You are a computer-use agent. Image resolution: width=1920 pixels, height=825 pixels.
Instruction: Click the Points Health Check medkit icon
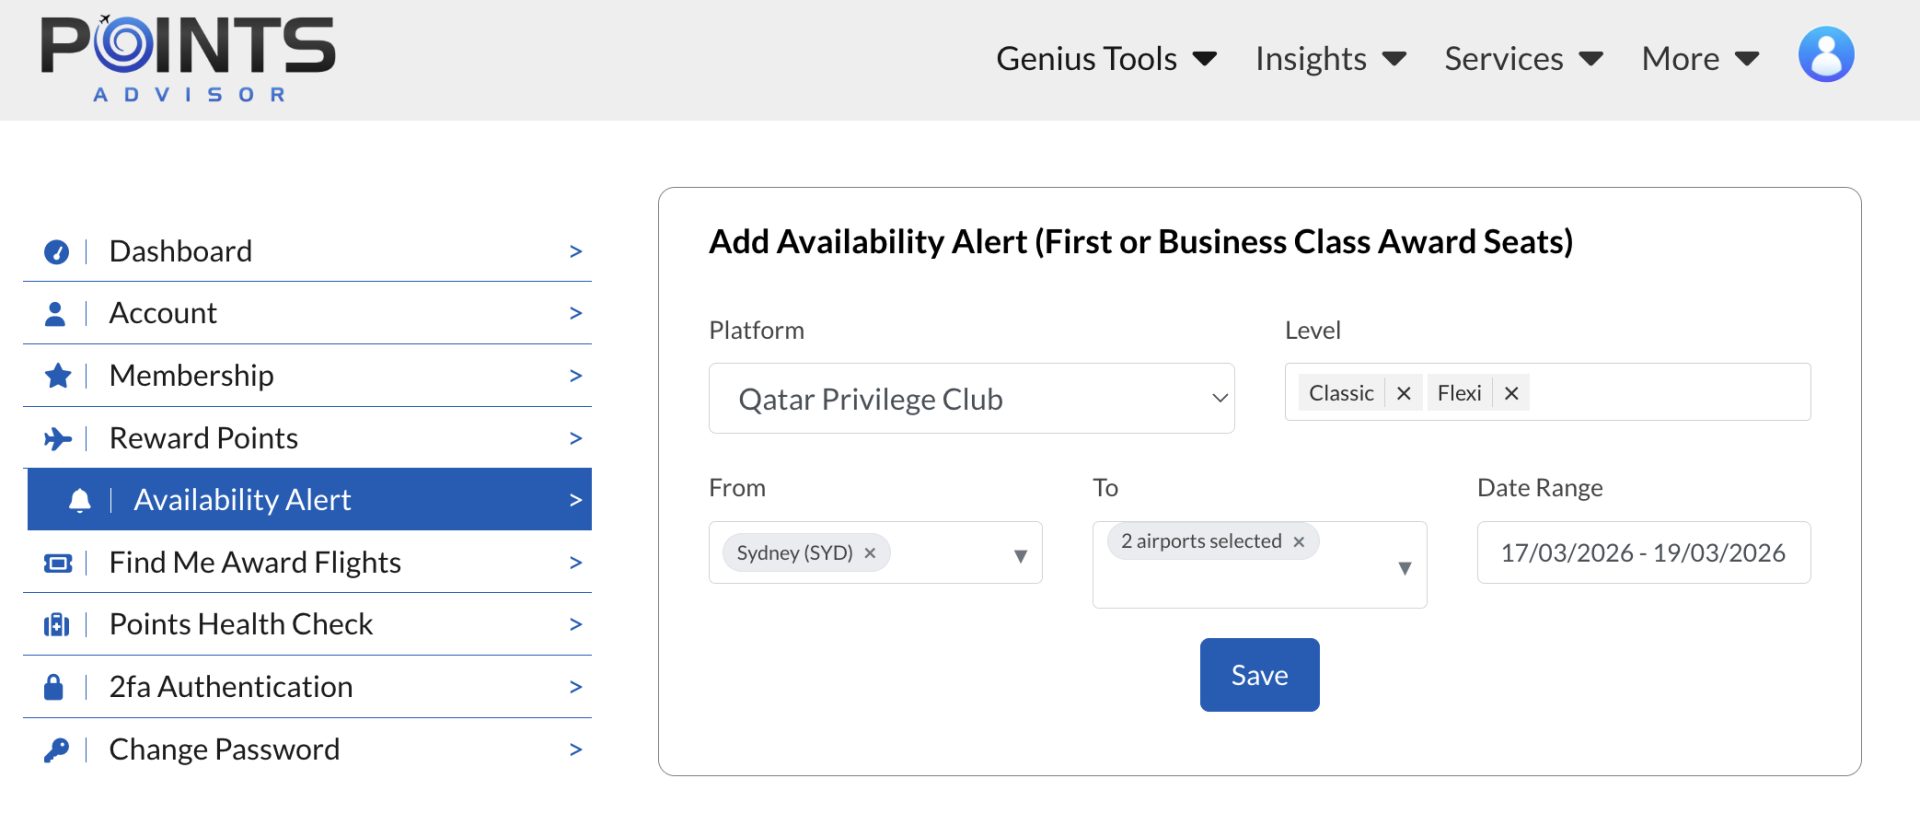click(x=57, y=625)
